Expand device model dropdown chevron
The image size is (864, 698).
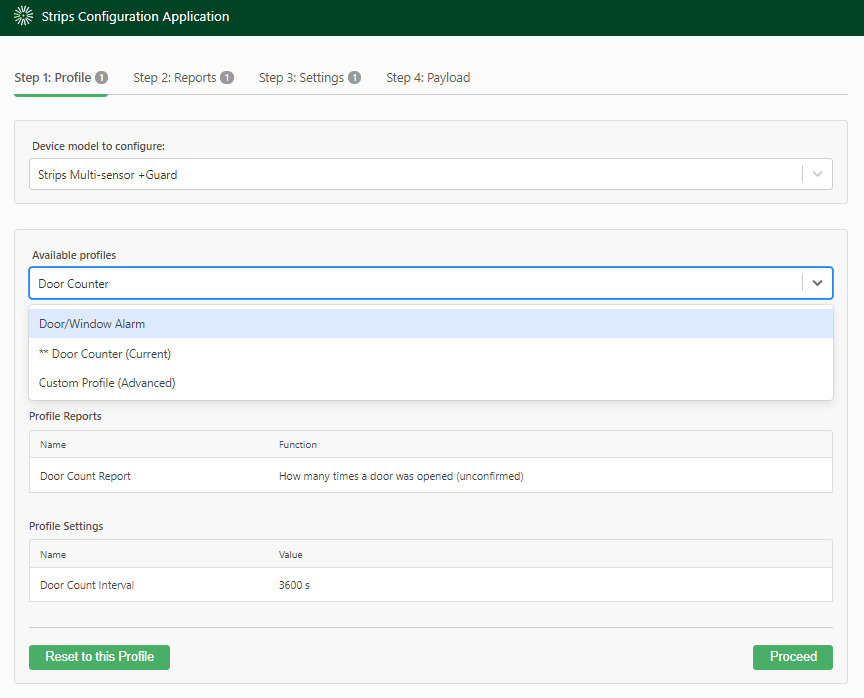click(817, 174)
